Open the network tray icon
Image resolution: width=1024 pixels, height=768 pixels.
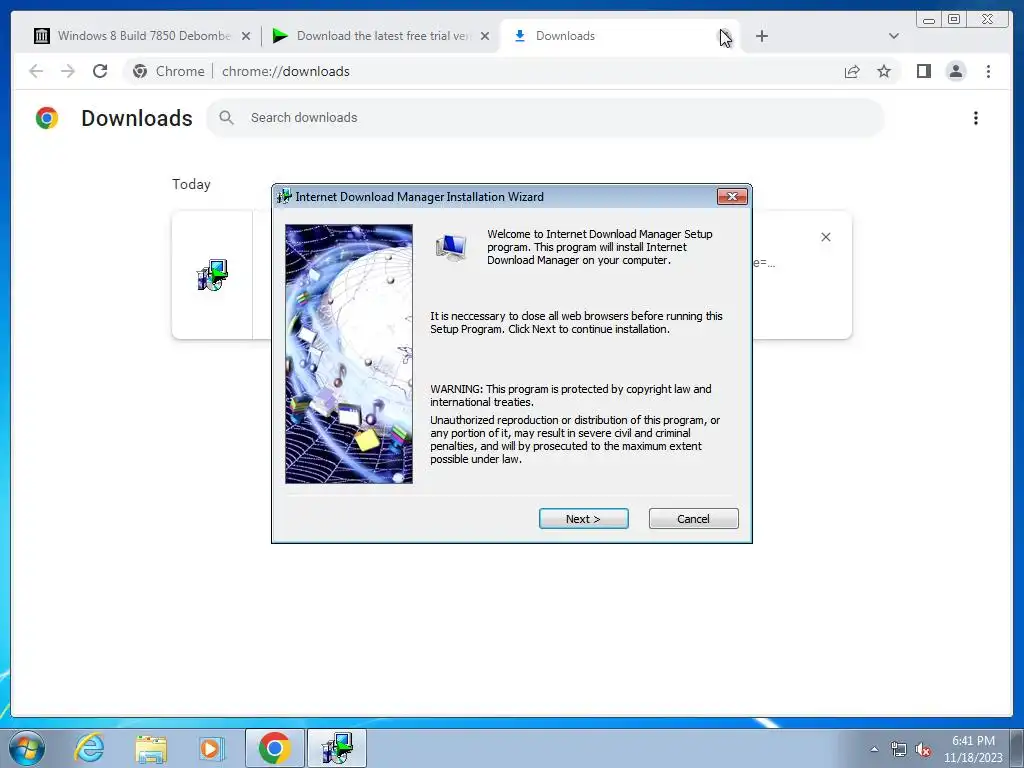coord(899,749)
